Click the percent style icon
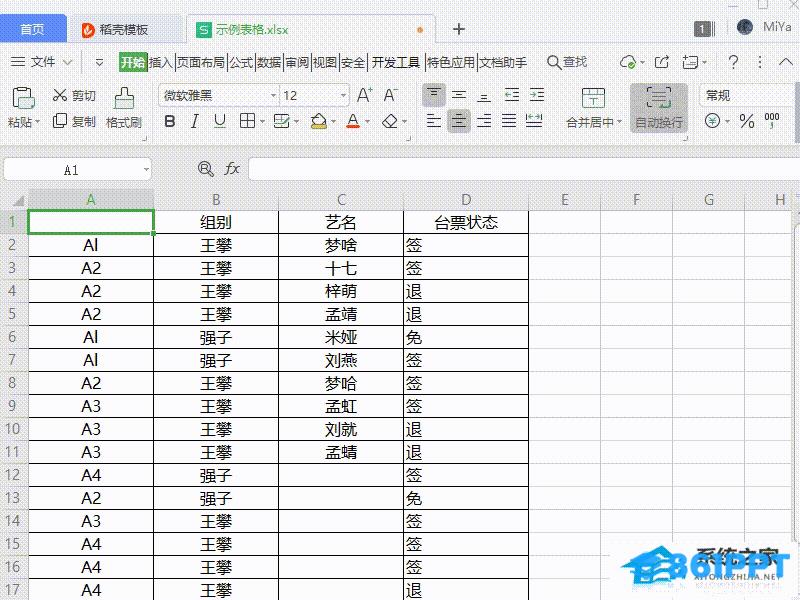 click(x=747, y=121)
